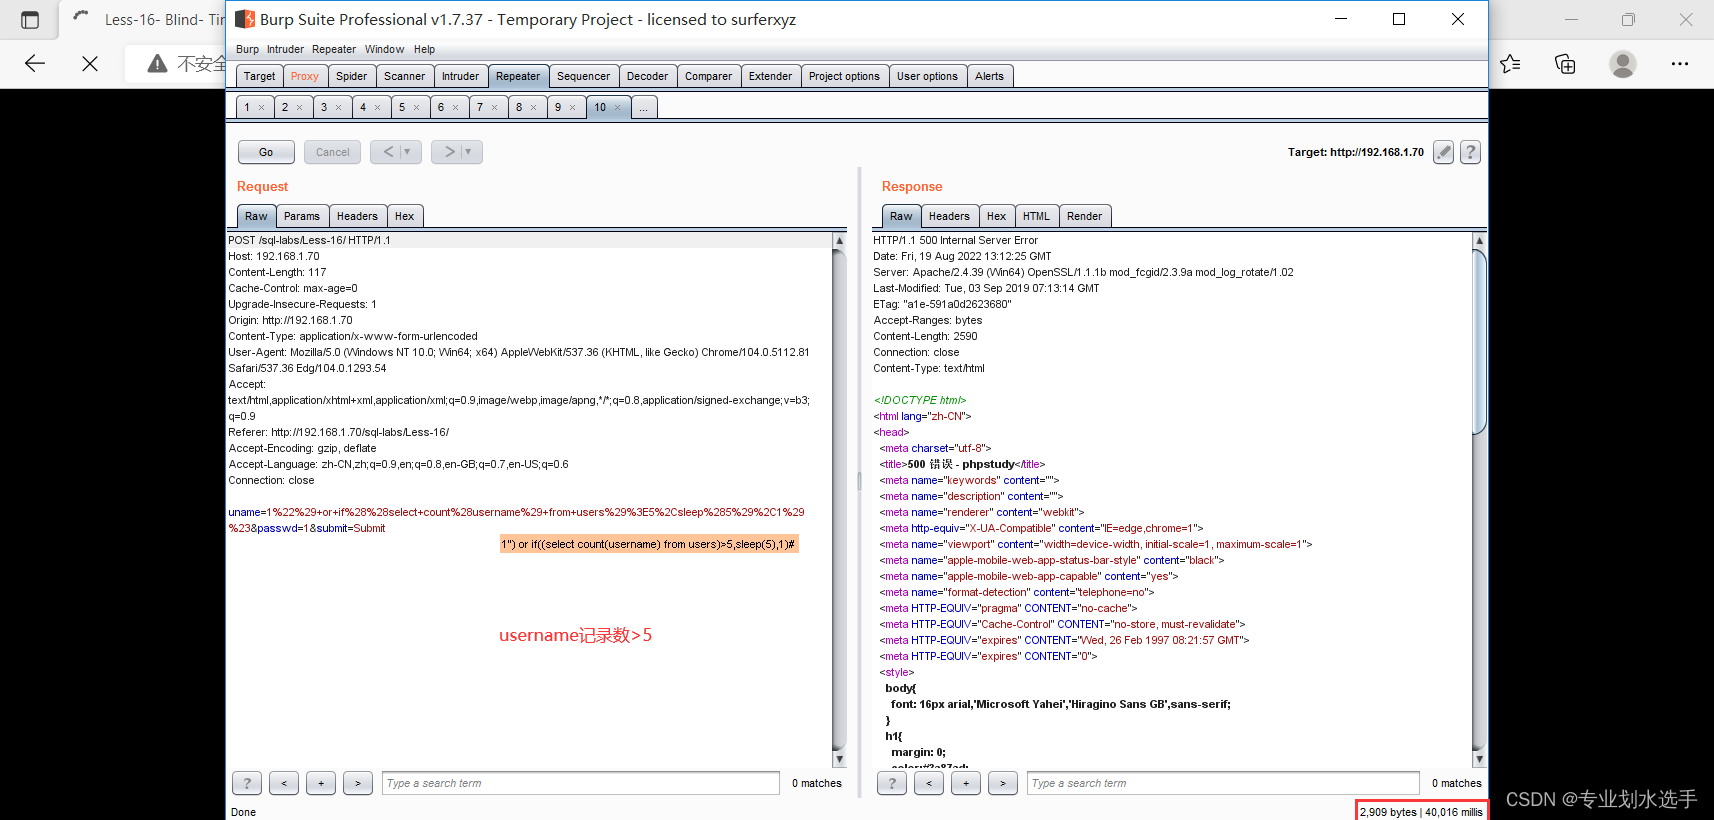Go to next match in response search
This screenshot has width=1714, height=820.
[1003, 783]
